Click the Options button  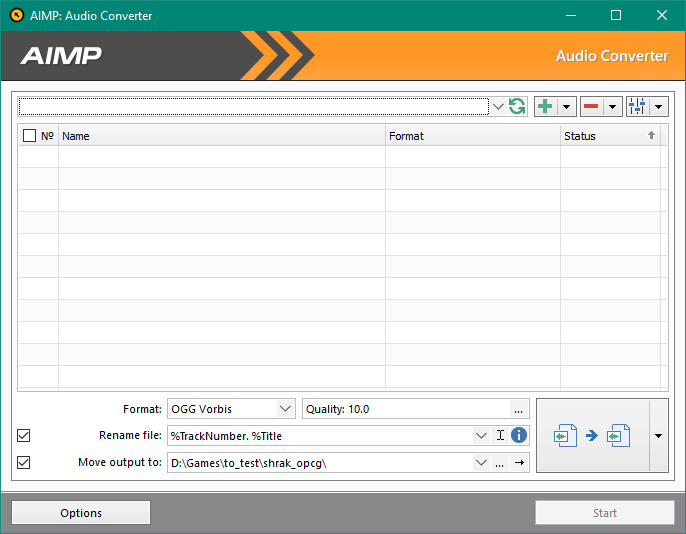[x=81, y=513]
